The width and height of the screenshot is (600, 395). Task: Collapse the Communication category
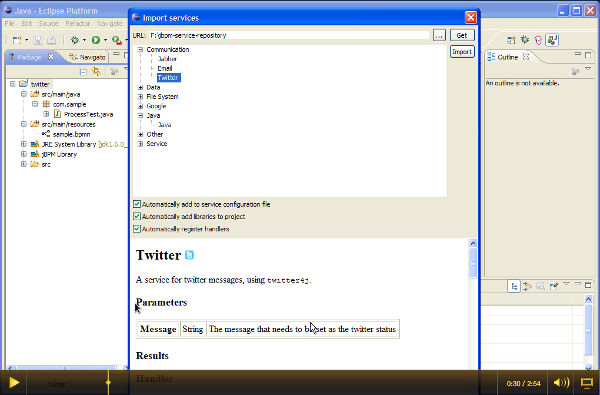[140, 49]
